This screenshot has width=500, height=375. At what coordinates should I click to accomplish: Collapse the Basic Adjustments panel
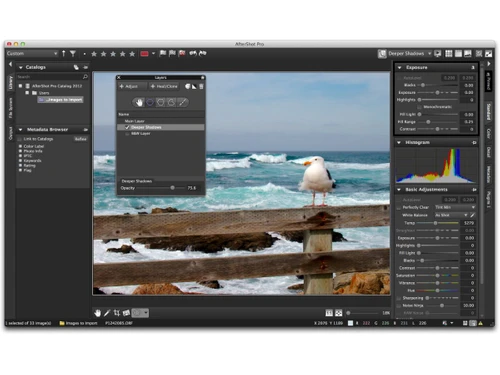click(399, 190)
